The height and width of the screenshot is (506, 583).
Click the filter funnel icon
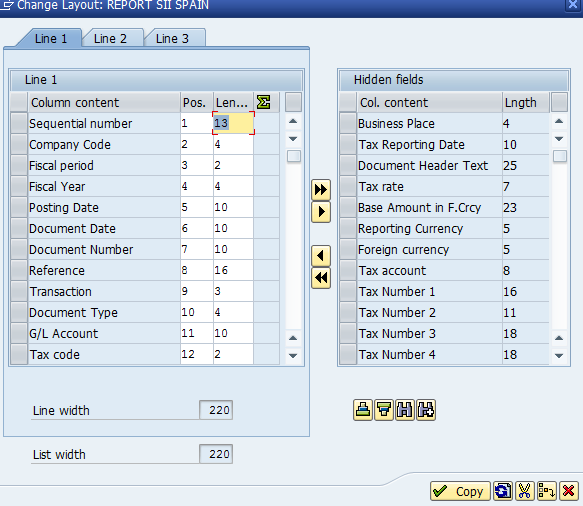(384, 410)
